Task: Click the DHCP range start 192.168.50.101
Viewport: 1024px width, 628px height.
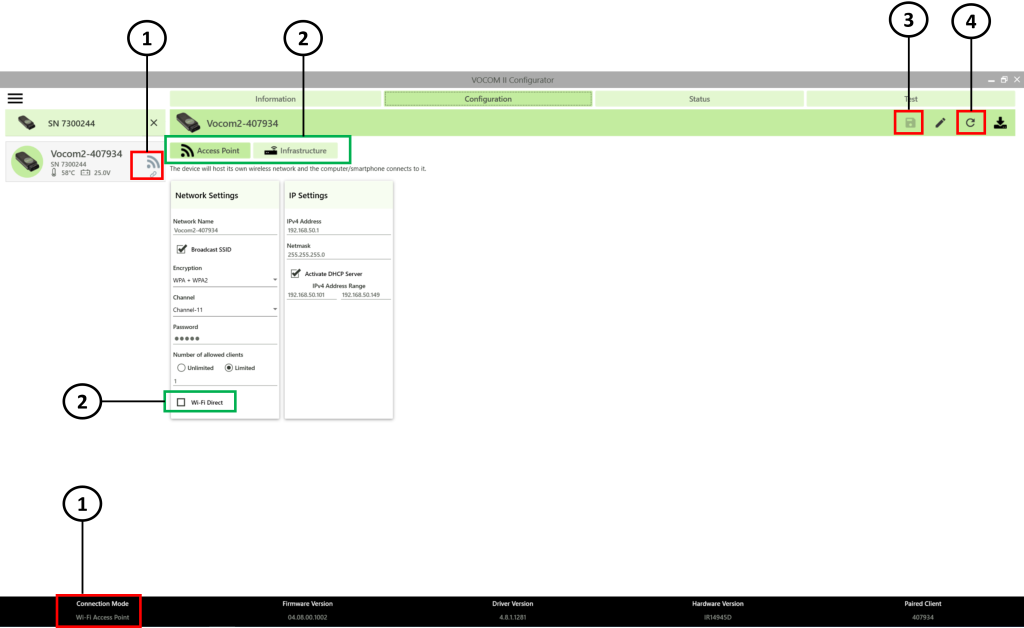Action: coord(312,295)
